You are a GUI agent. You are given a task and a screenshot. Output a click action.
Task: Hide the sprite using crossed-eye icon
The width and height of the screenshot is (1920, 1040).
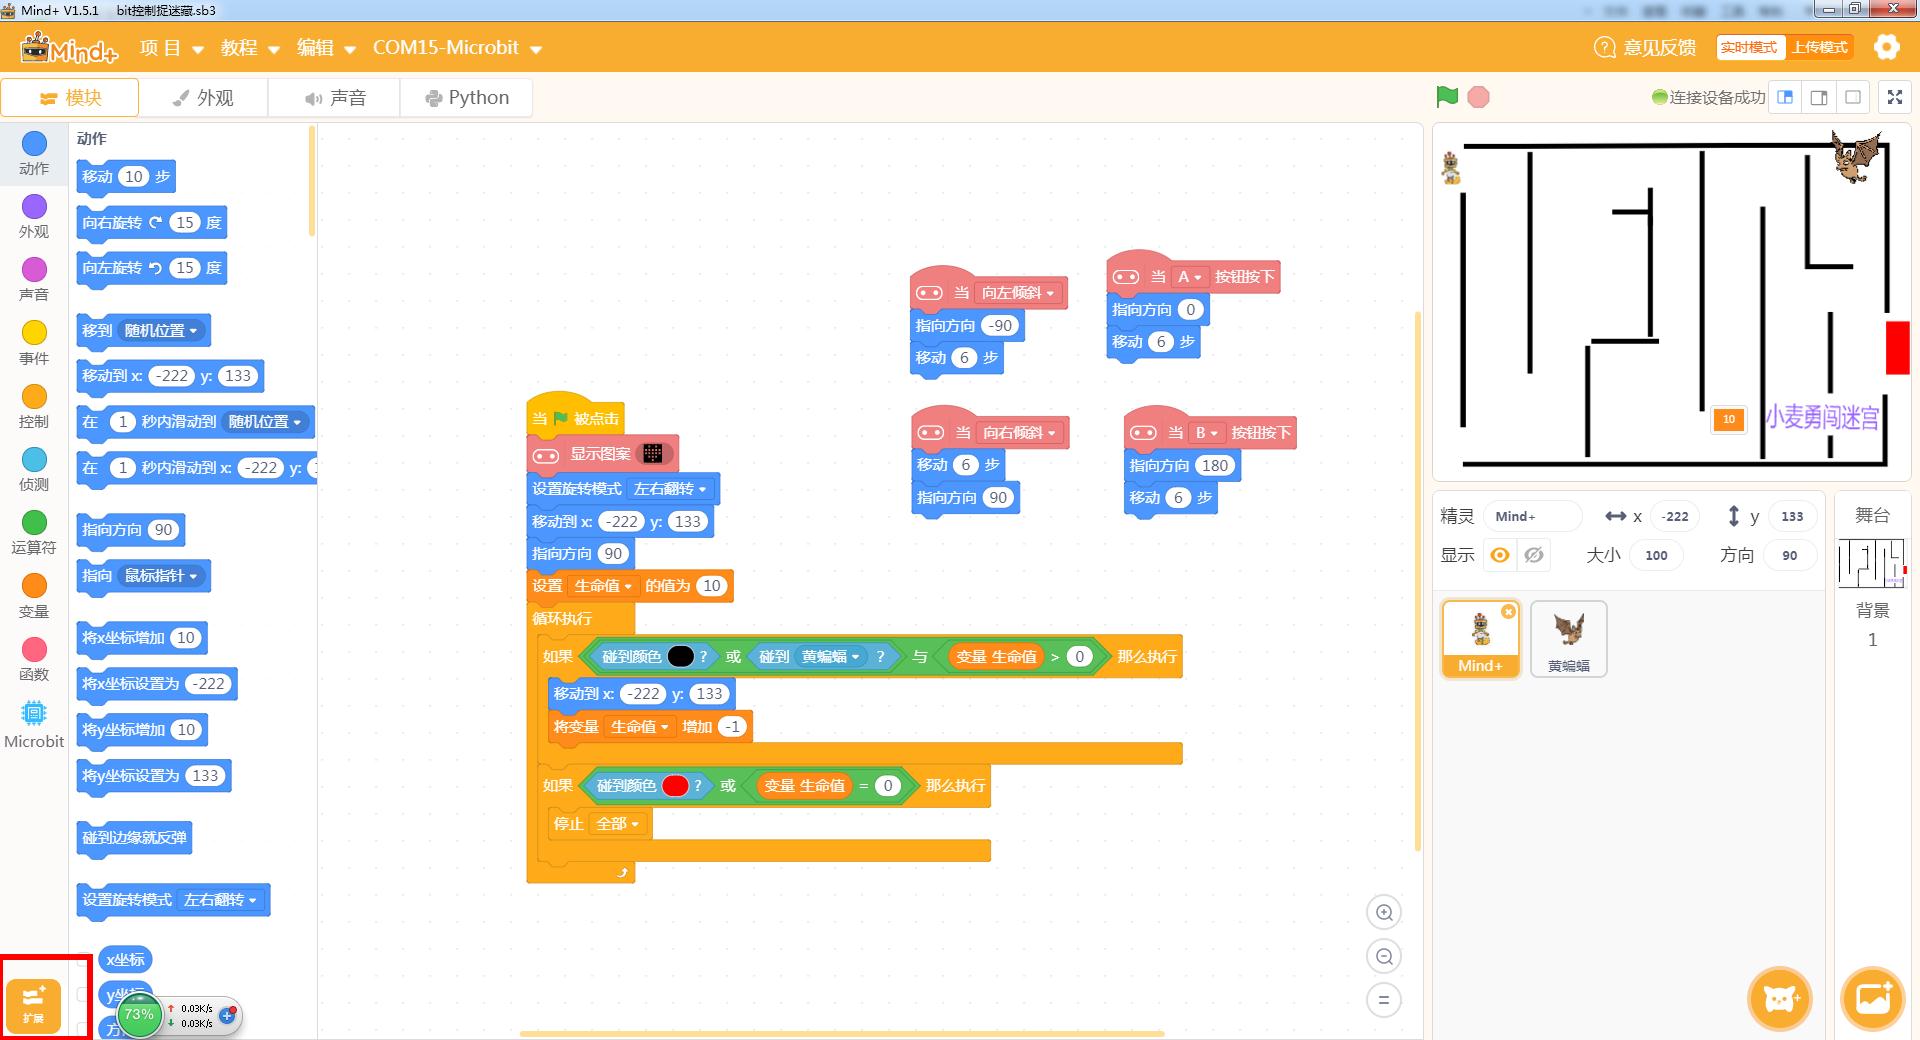tap(1533, 555)
